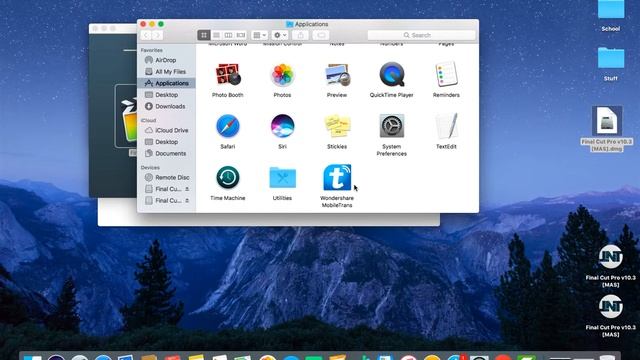This screenshot has height=360, width=640.
Task: Click the iCloud sidebar heading
Action: (x=148, y=120)
